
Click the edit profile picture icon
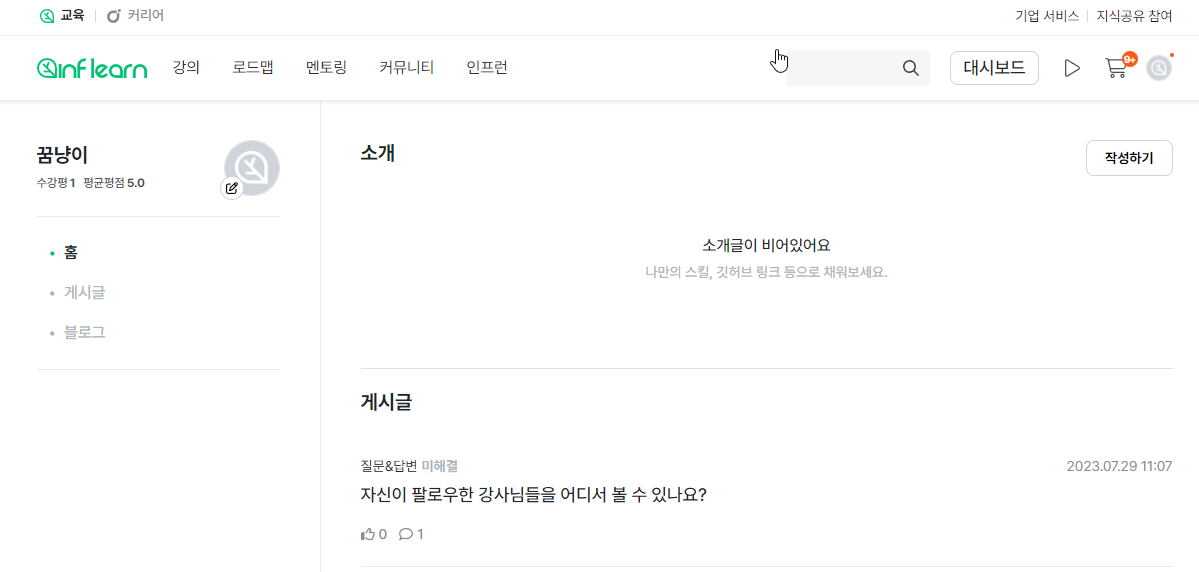(x=232, y=188)
